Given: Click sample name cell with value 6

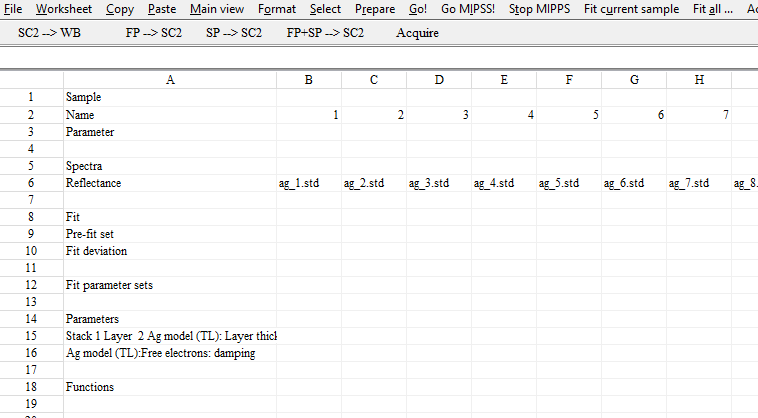Looking at the screenshot, I should [634, 115].
